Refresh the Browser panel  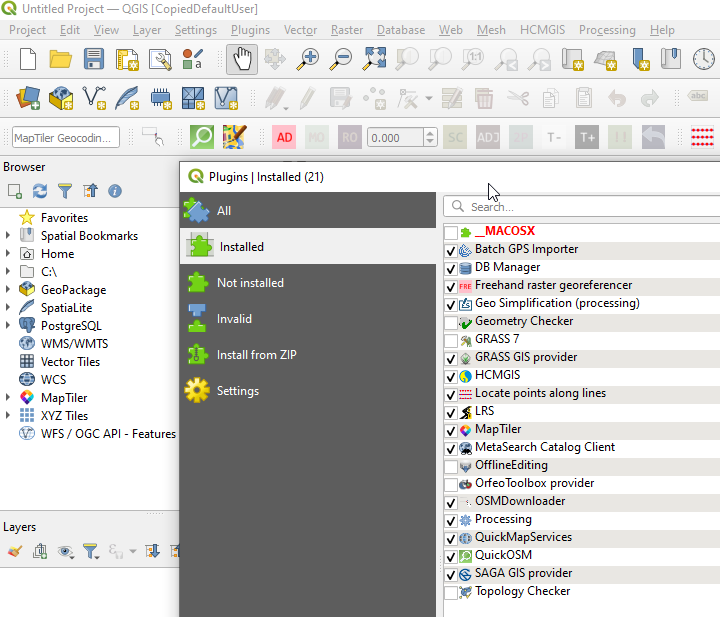click(x=40, y=191)
